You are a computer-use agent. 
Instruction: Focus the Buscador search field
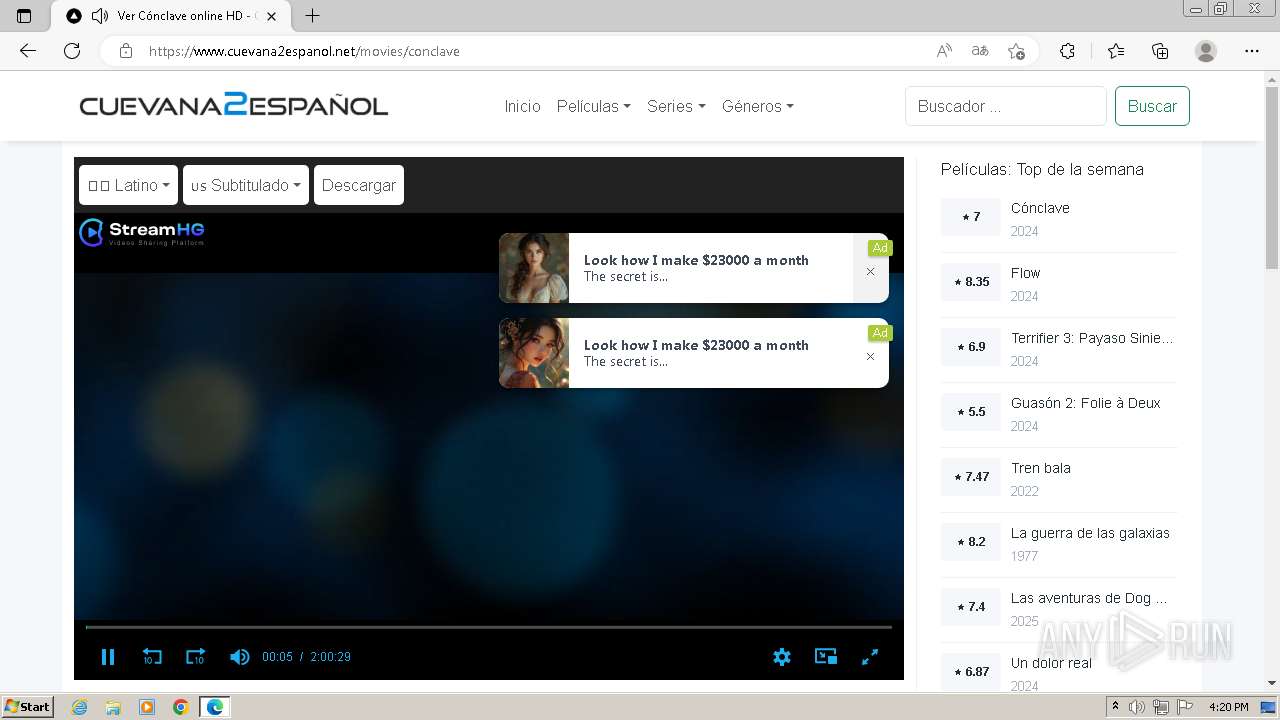[1006, 106]
